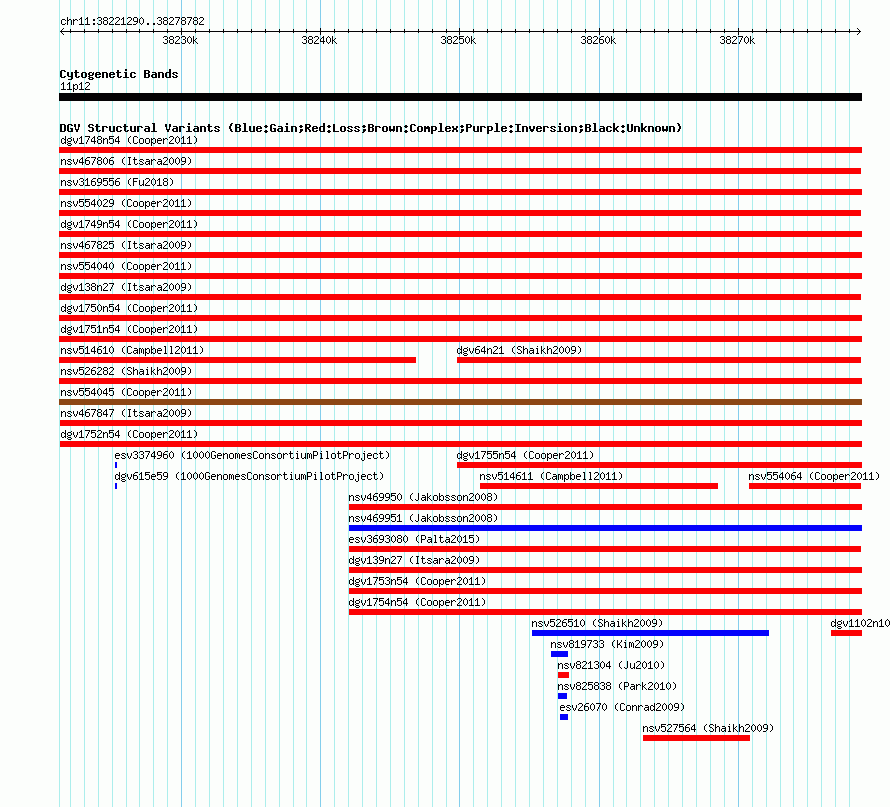Select the nsv469951 (Jakobsson2008) label
The width and height of the screenshot is (890, 807).
tap(423, 518)
